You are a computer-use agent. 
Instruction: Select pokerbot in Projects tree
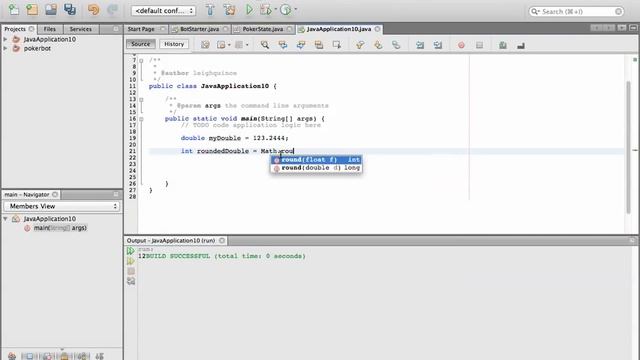click(x=37, y=48)
